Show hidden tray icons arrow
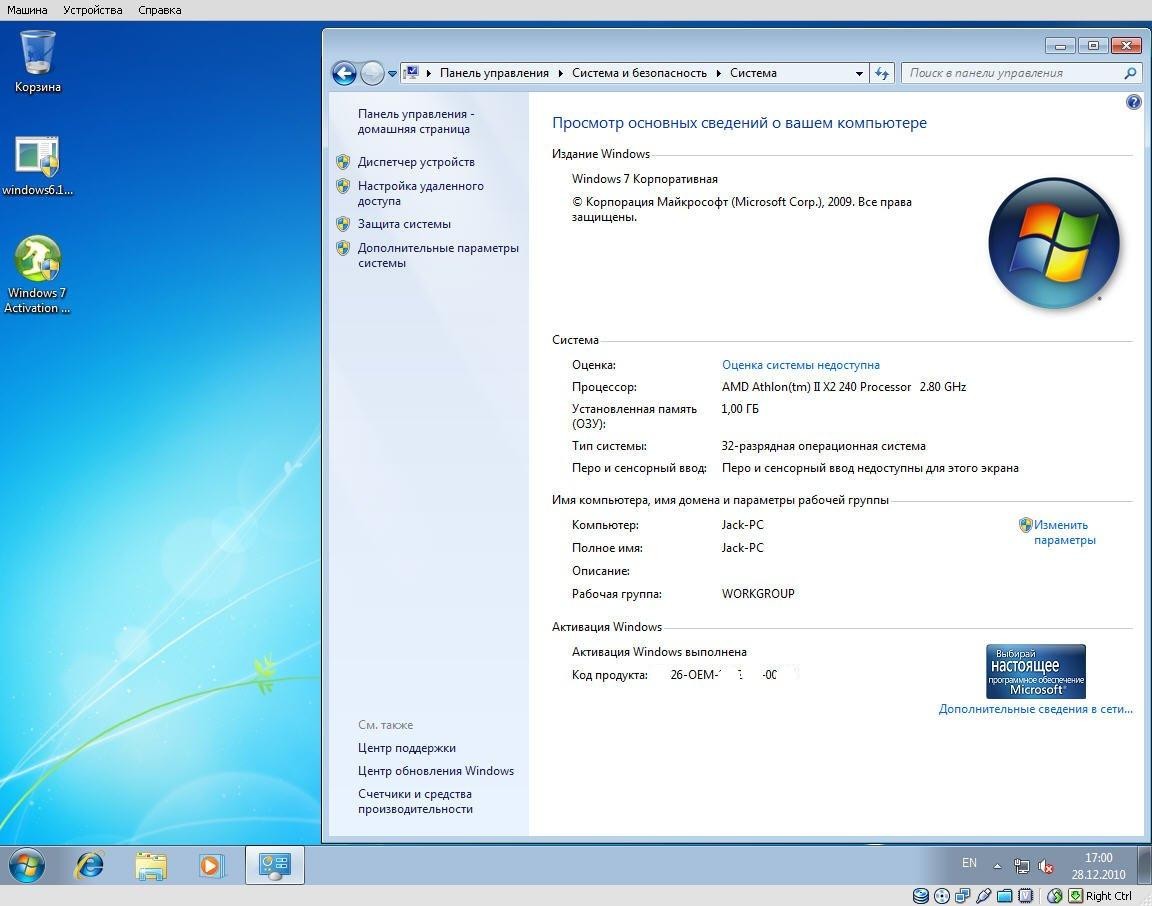Image resolution: width=1152 pixels, height=906 pixels. pyautogui.click(x=997, y=866)
